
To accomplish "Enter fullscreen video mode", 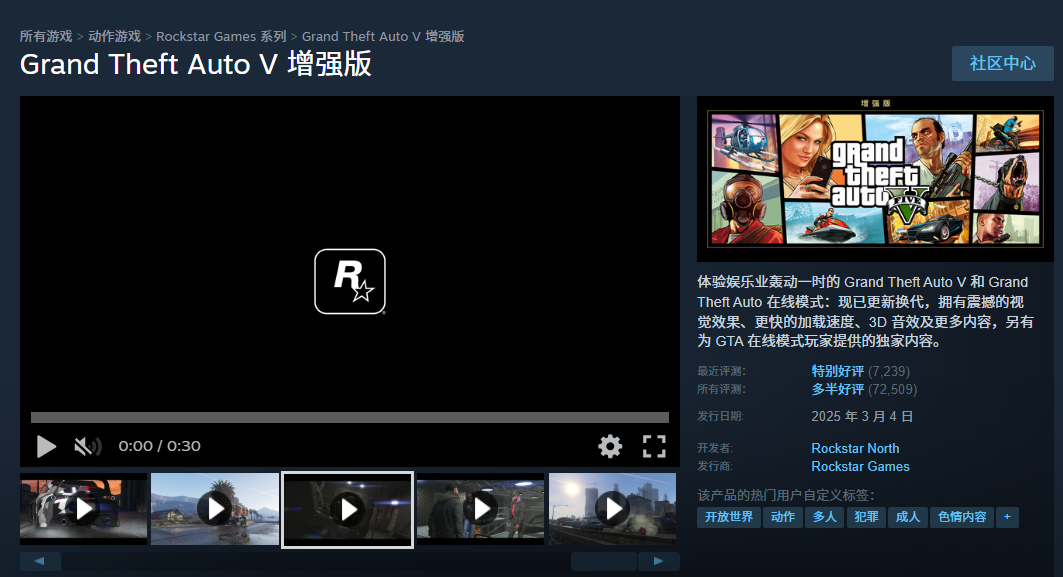I will [655, 446].
